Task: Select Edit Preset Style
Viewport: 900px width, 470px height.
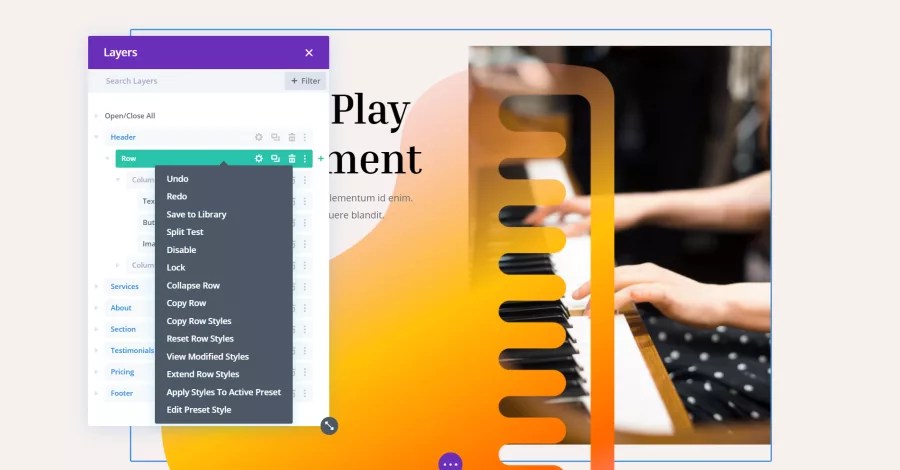Action: click(199, 410)
